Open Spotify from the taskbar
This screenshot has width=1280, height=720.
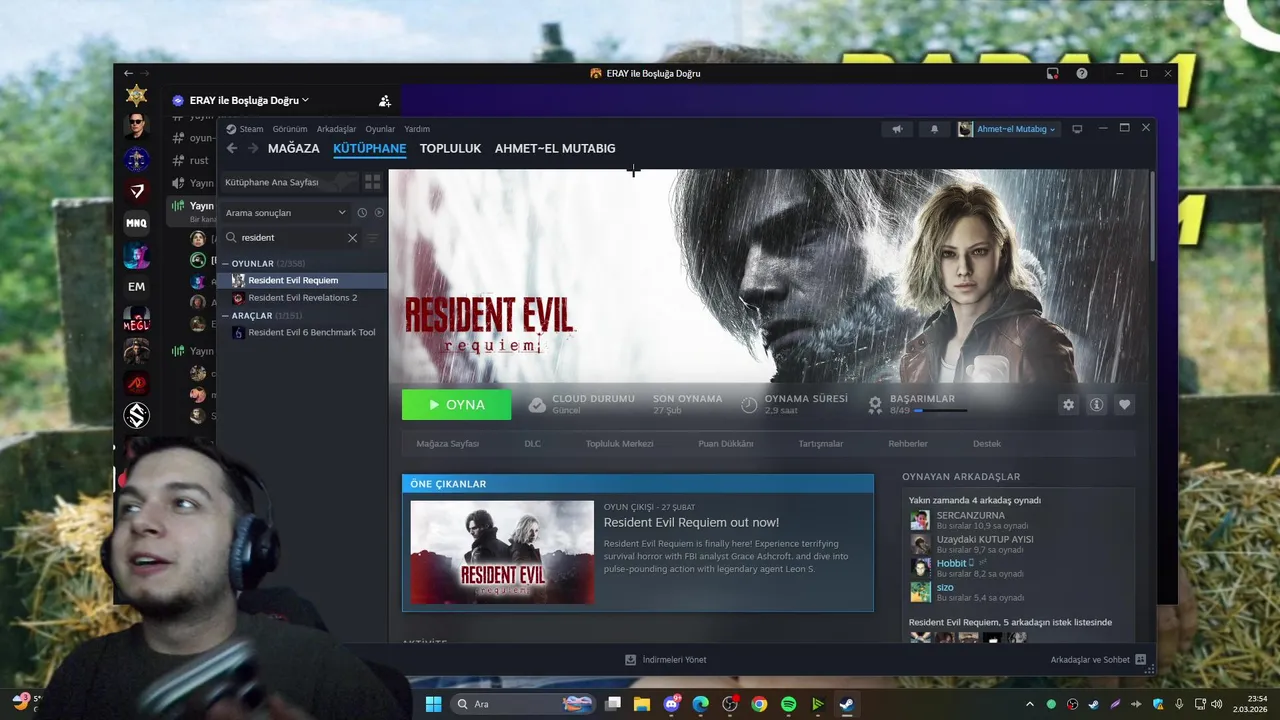[788, 704]
